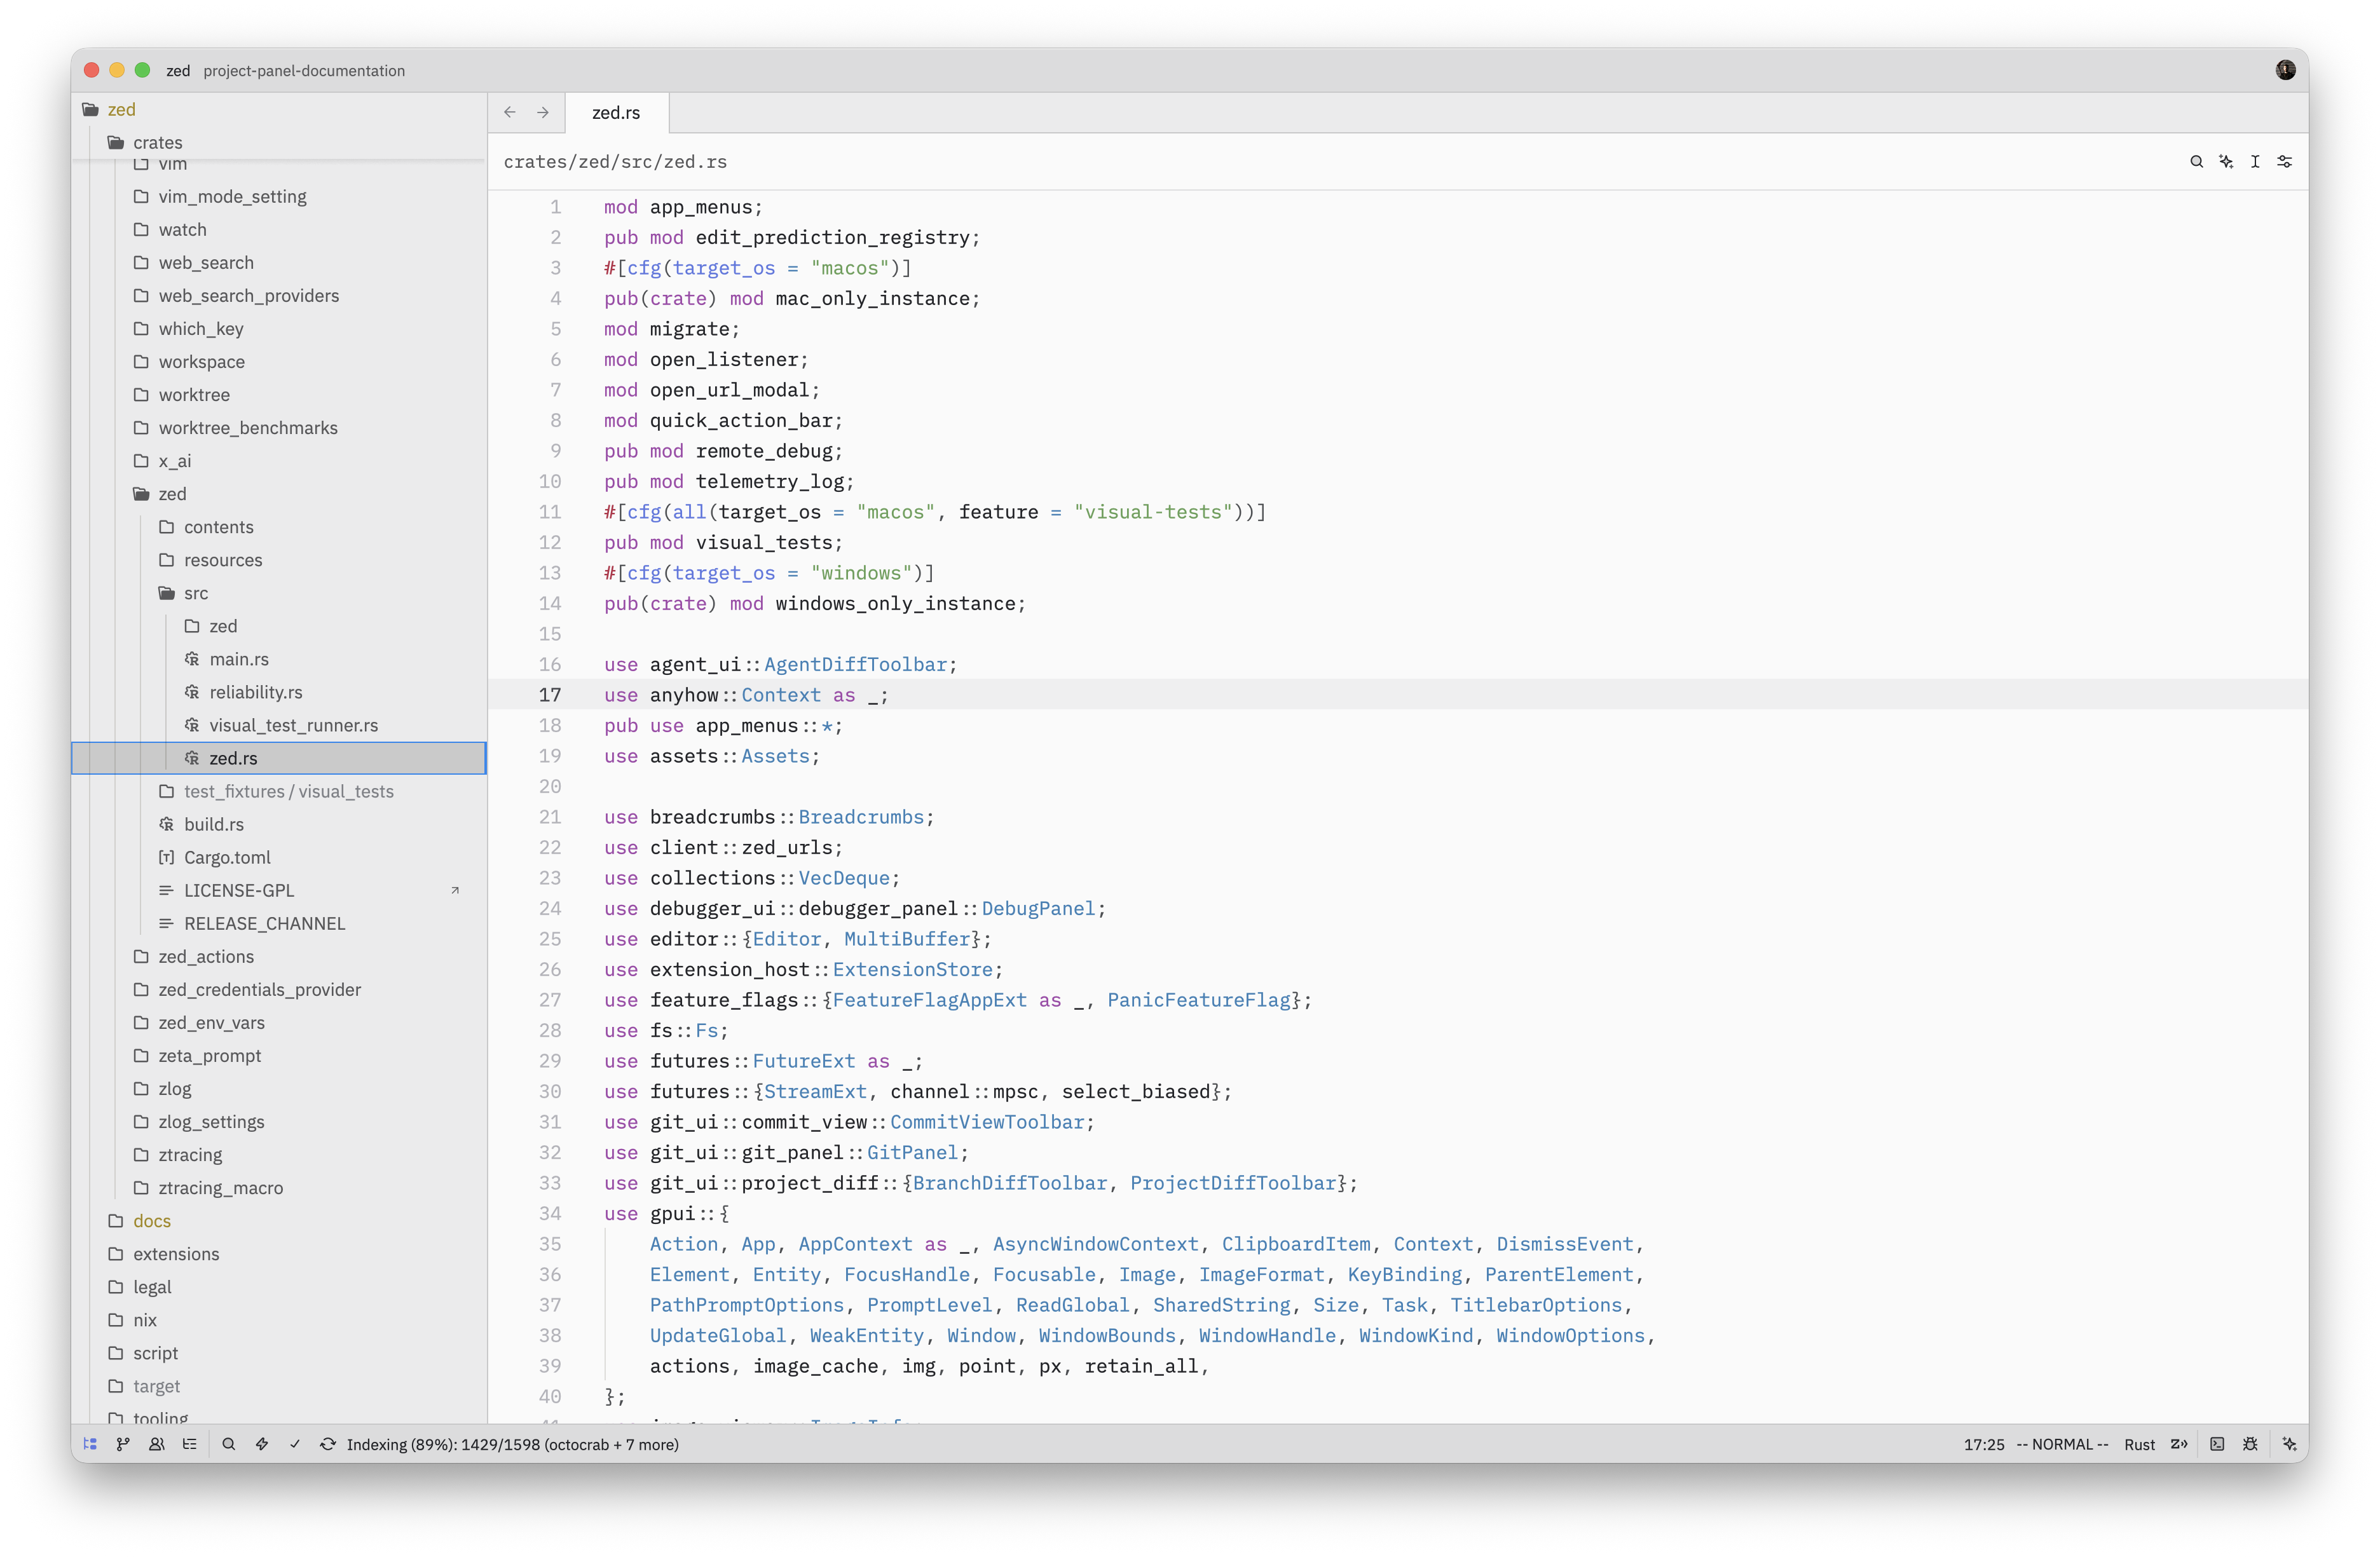This screenshot has height=1557, width=2380.
Task: Toggle buffer search in editor toolbar
Action: 2196,161
